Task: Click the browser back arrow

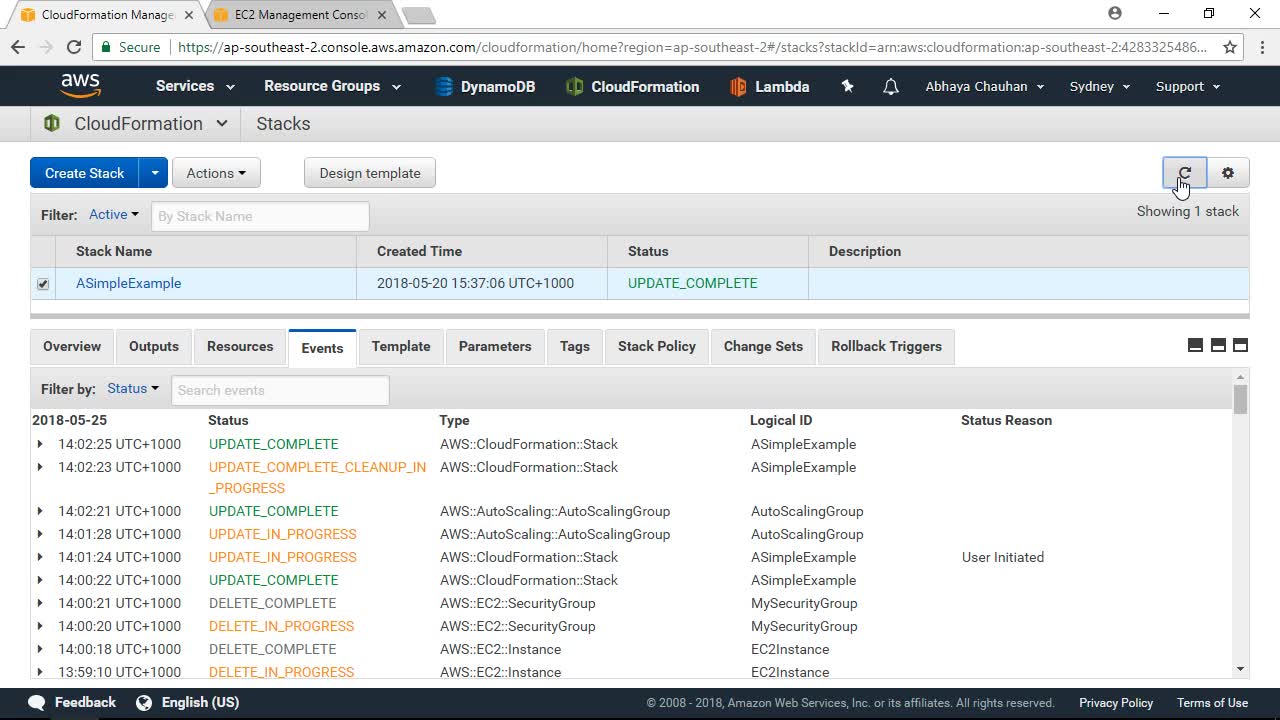Action: (18, 47)
